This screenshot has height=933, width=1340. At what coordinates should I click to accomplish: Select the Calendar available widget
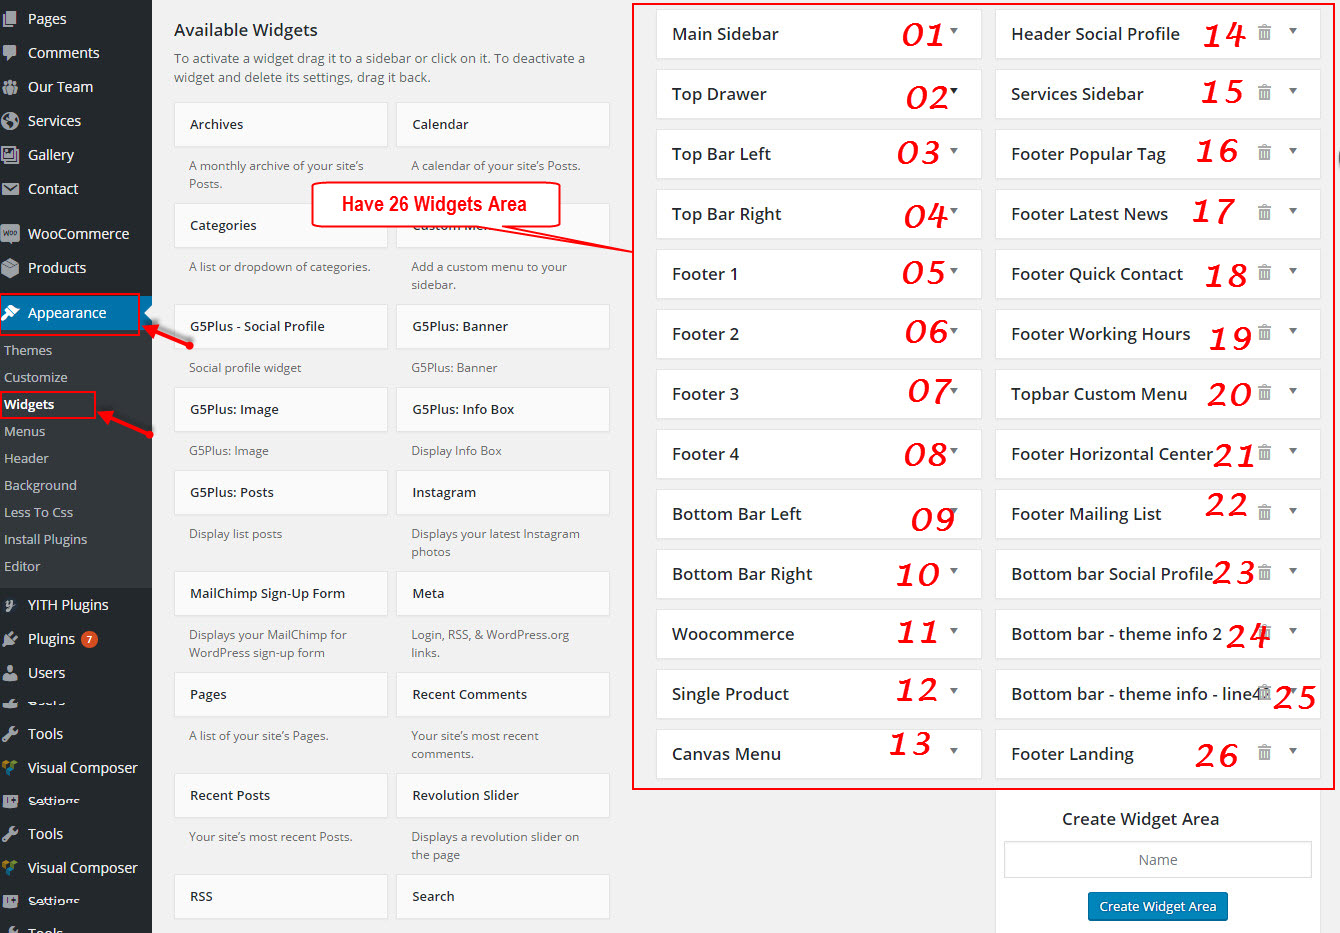[x=503, y=124]
